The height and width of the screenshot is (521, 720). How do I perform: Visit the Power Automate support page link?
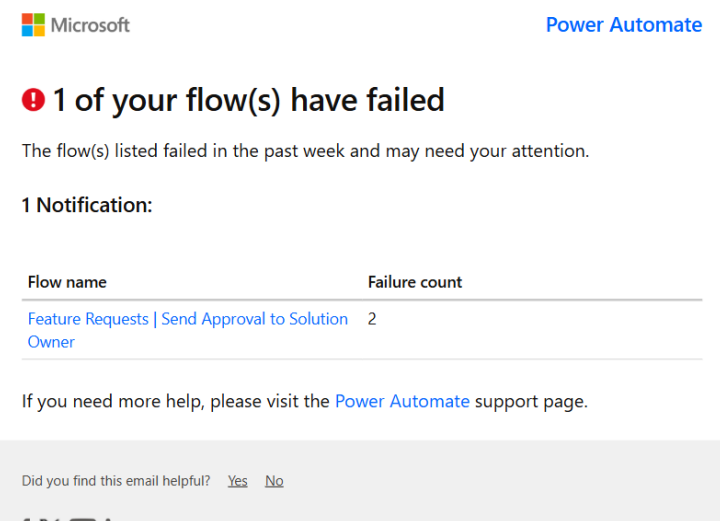pos(402,401)
